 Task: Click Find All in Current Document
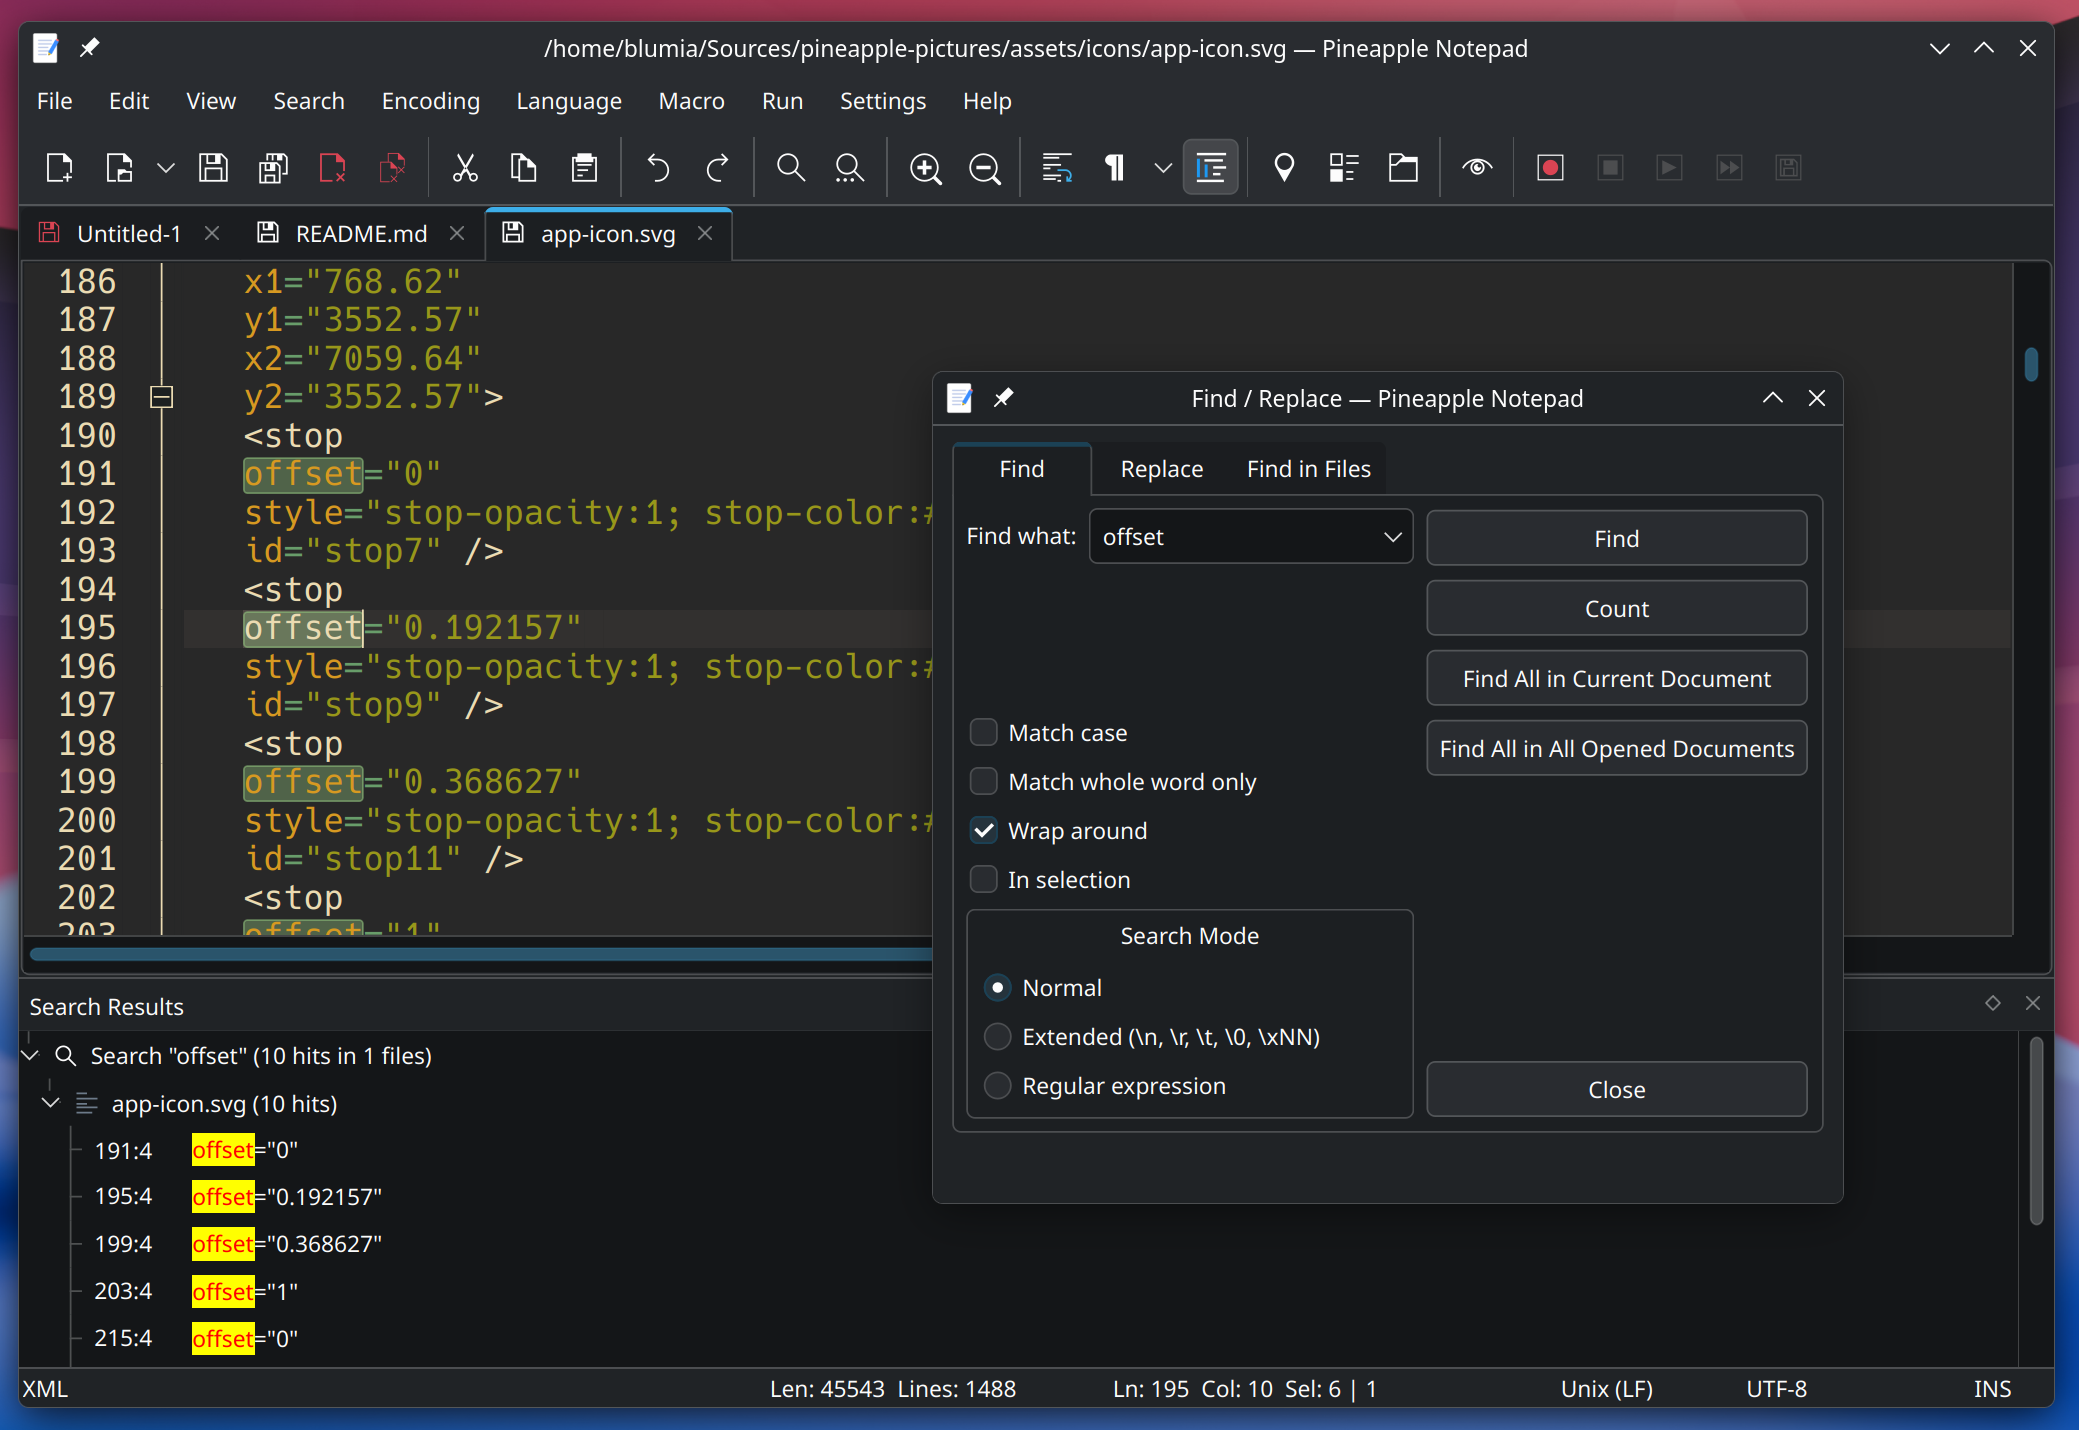tap(1616, 679)
